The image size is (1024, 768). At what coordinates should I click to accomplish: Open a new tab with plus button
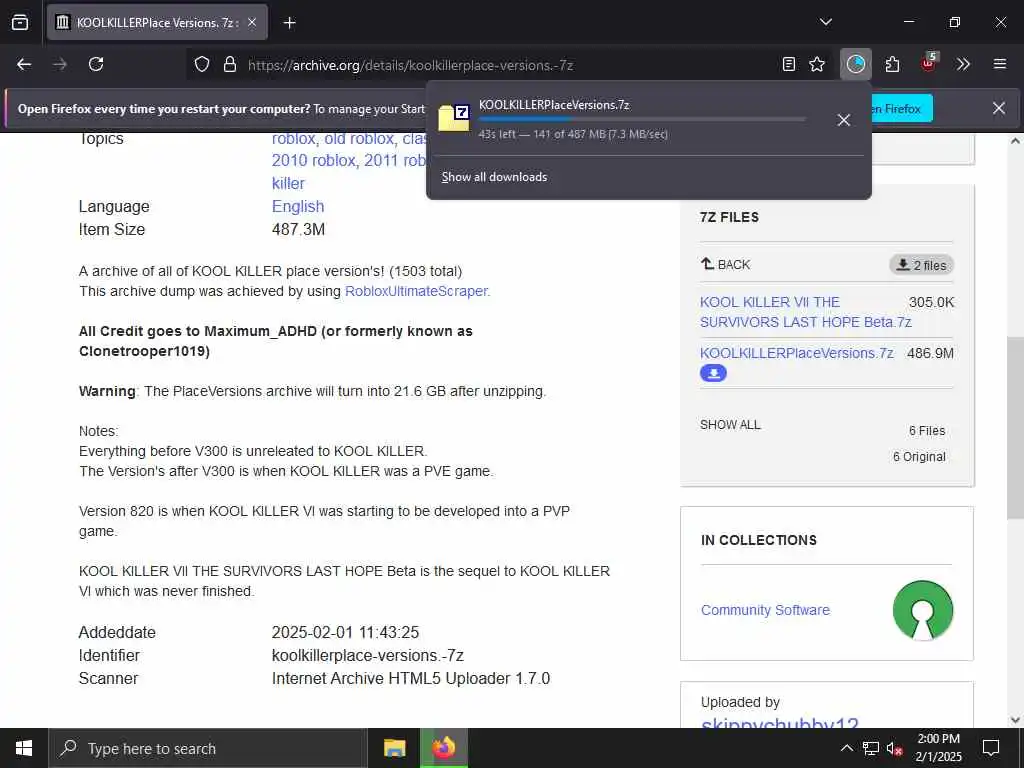(289, 23)
